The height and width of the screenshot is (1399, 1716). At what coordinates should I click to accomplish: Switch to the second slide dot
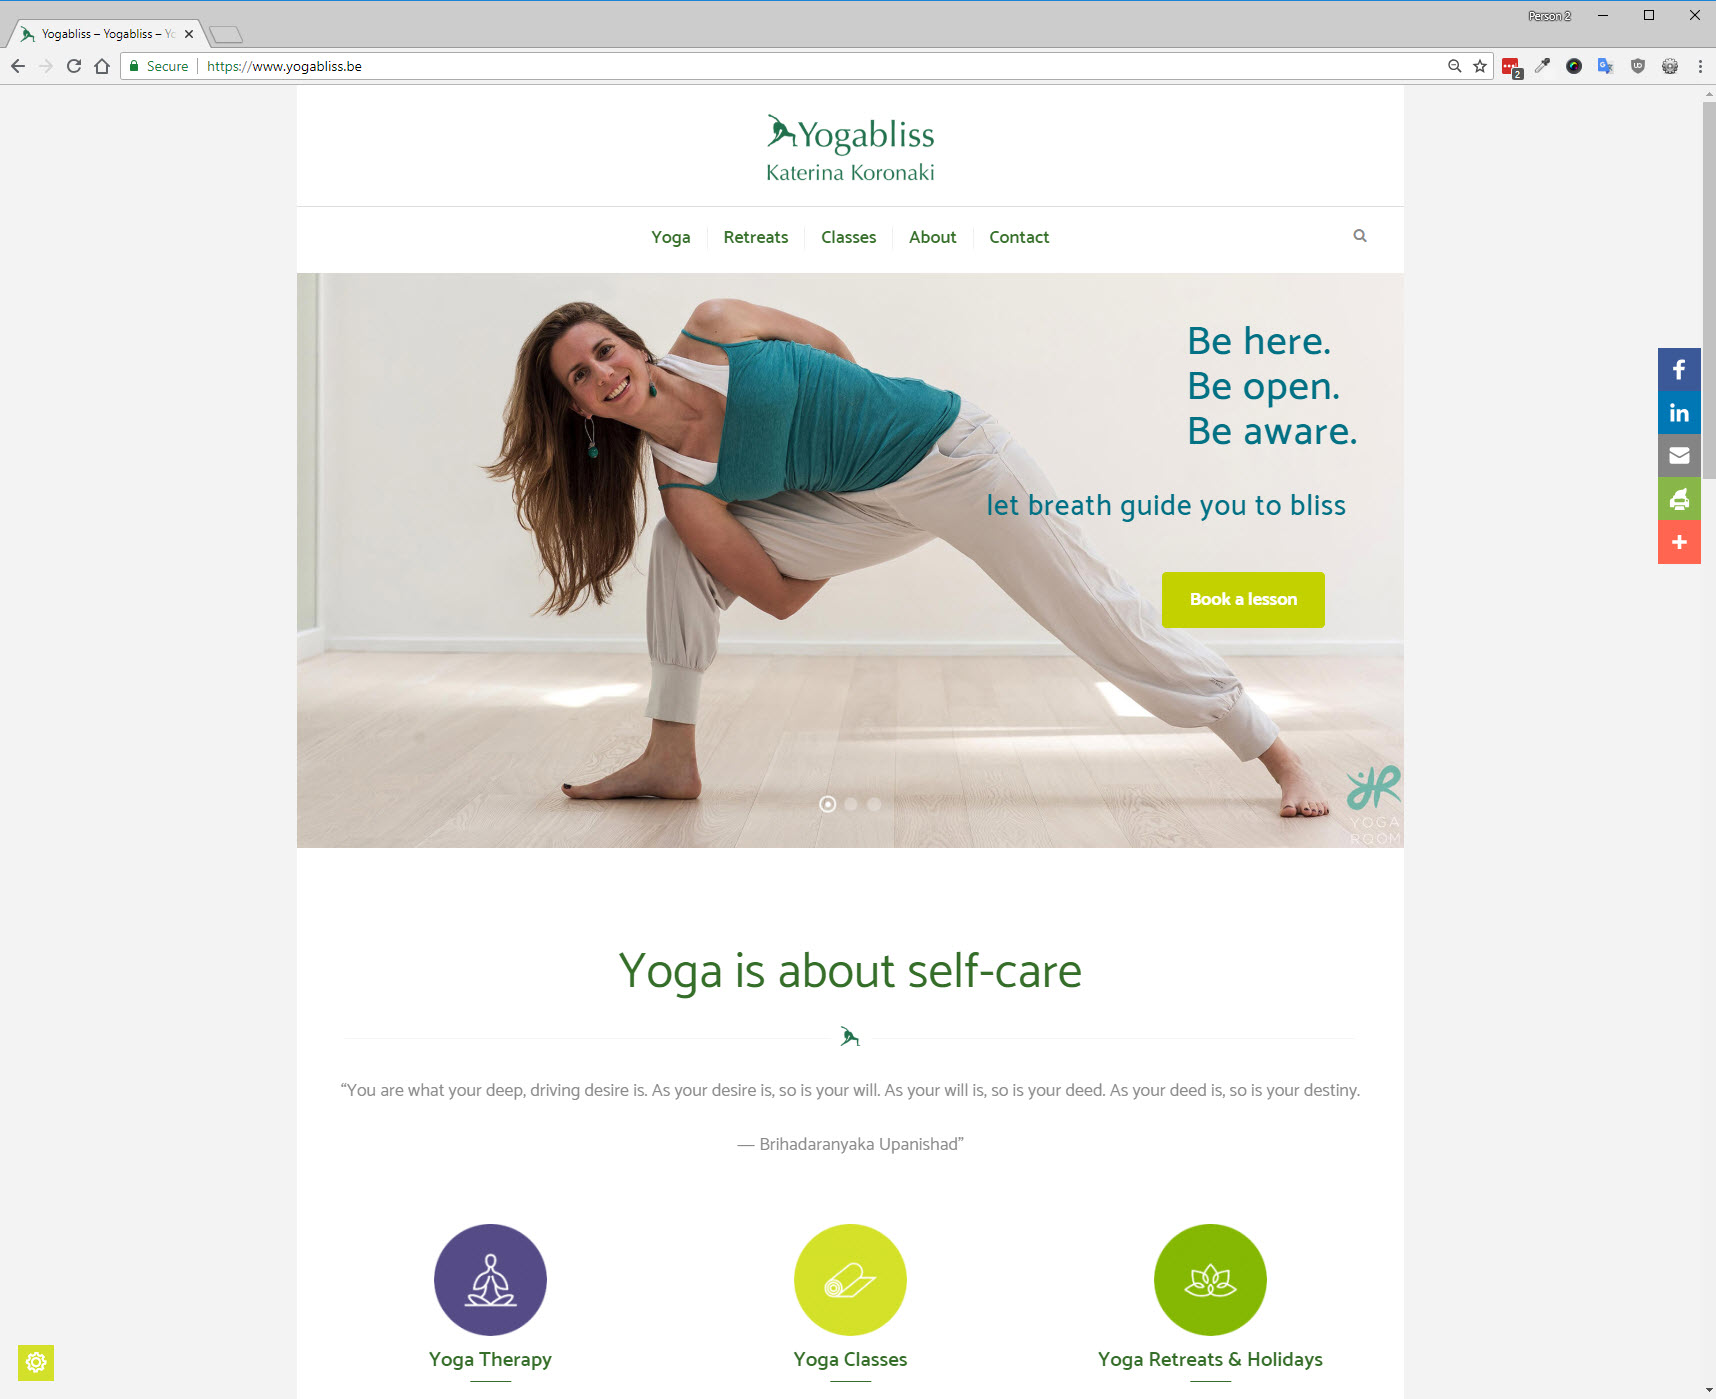tap(851, 804)
